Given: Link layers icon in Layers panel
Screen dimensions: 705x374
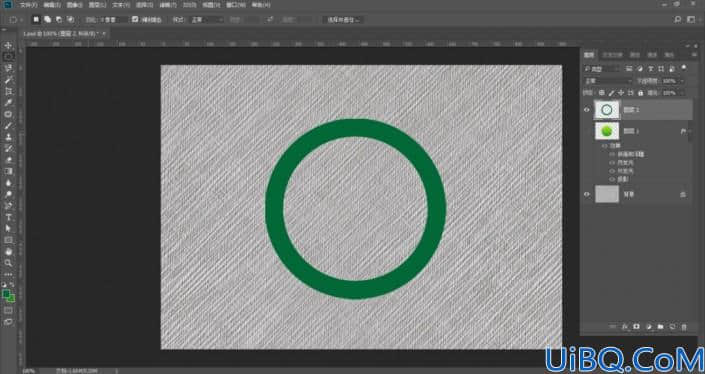Looking at the screenshot, I should (613, 327).
